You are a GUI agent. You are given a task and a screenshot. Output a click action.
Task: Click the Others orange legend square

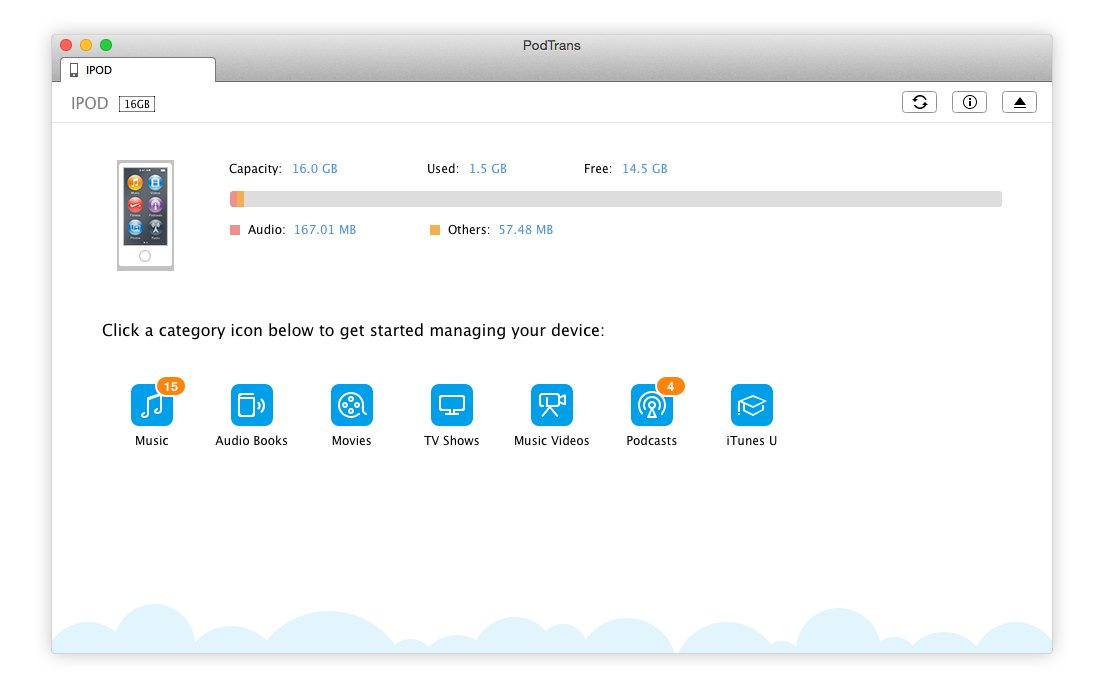tap(435, 230)
